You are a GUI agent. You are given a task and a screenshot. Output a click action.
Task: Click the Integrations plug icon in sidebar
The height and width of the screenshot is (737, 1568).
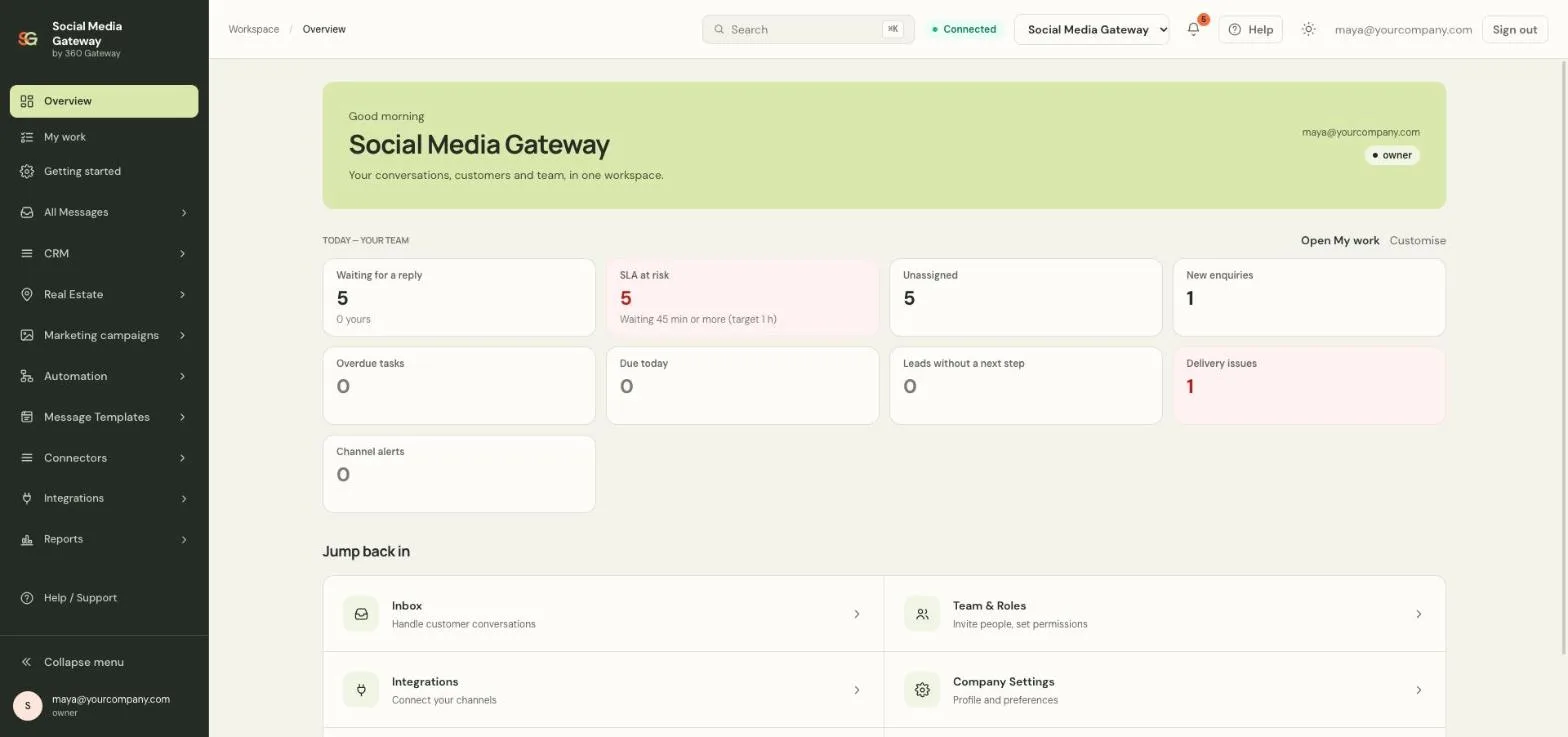[27, 498]
